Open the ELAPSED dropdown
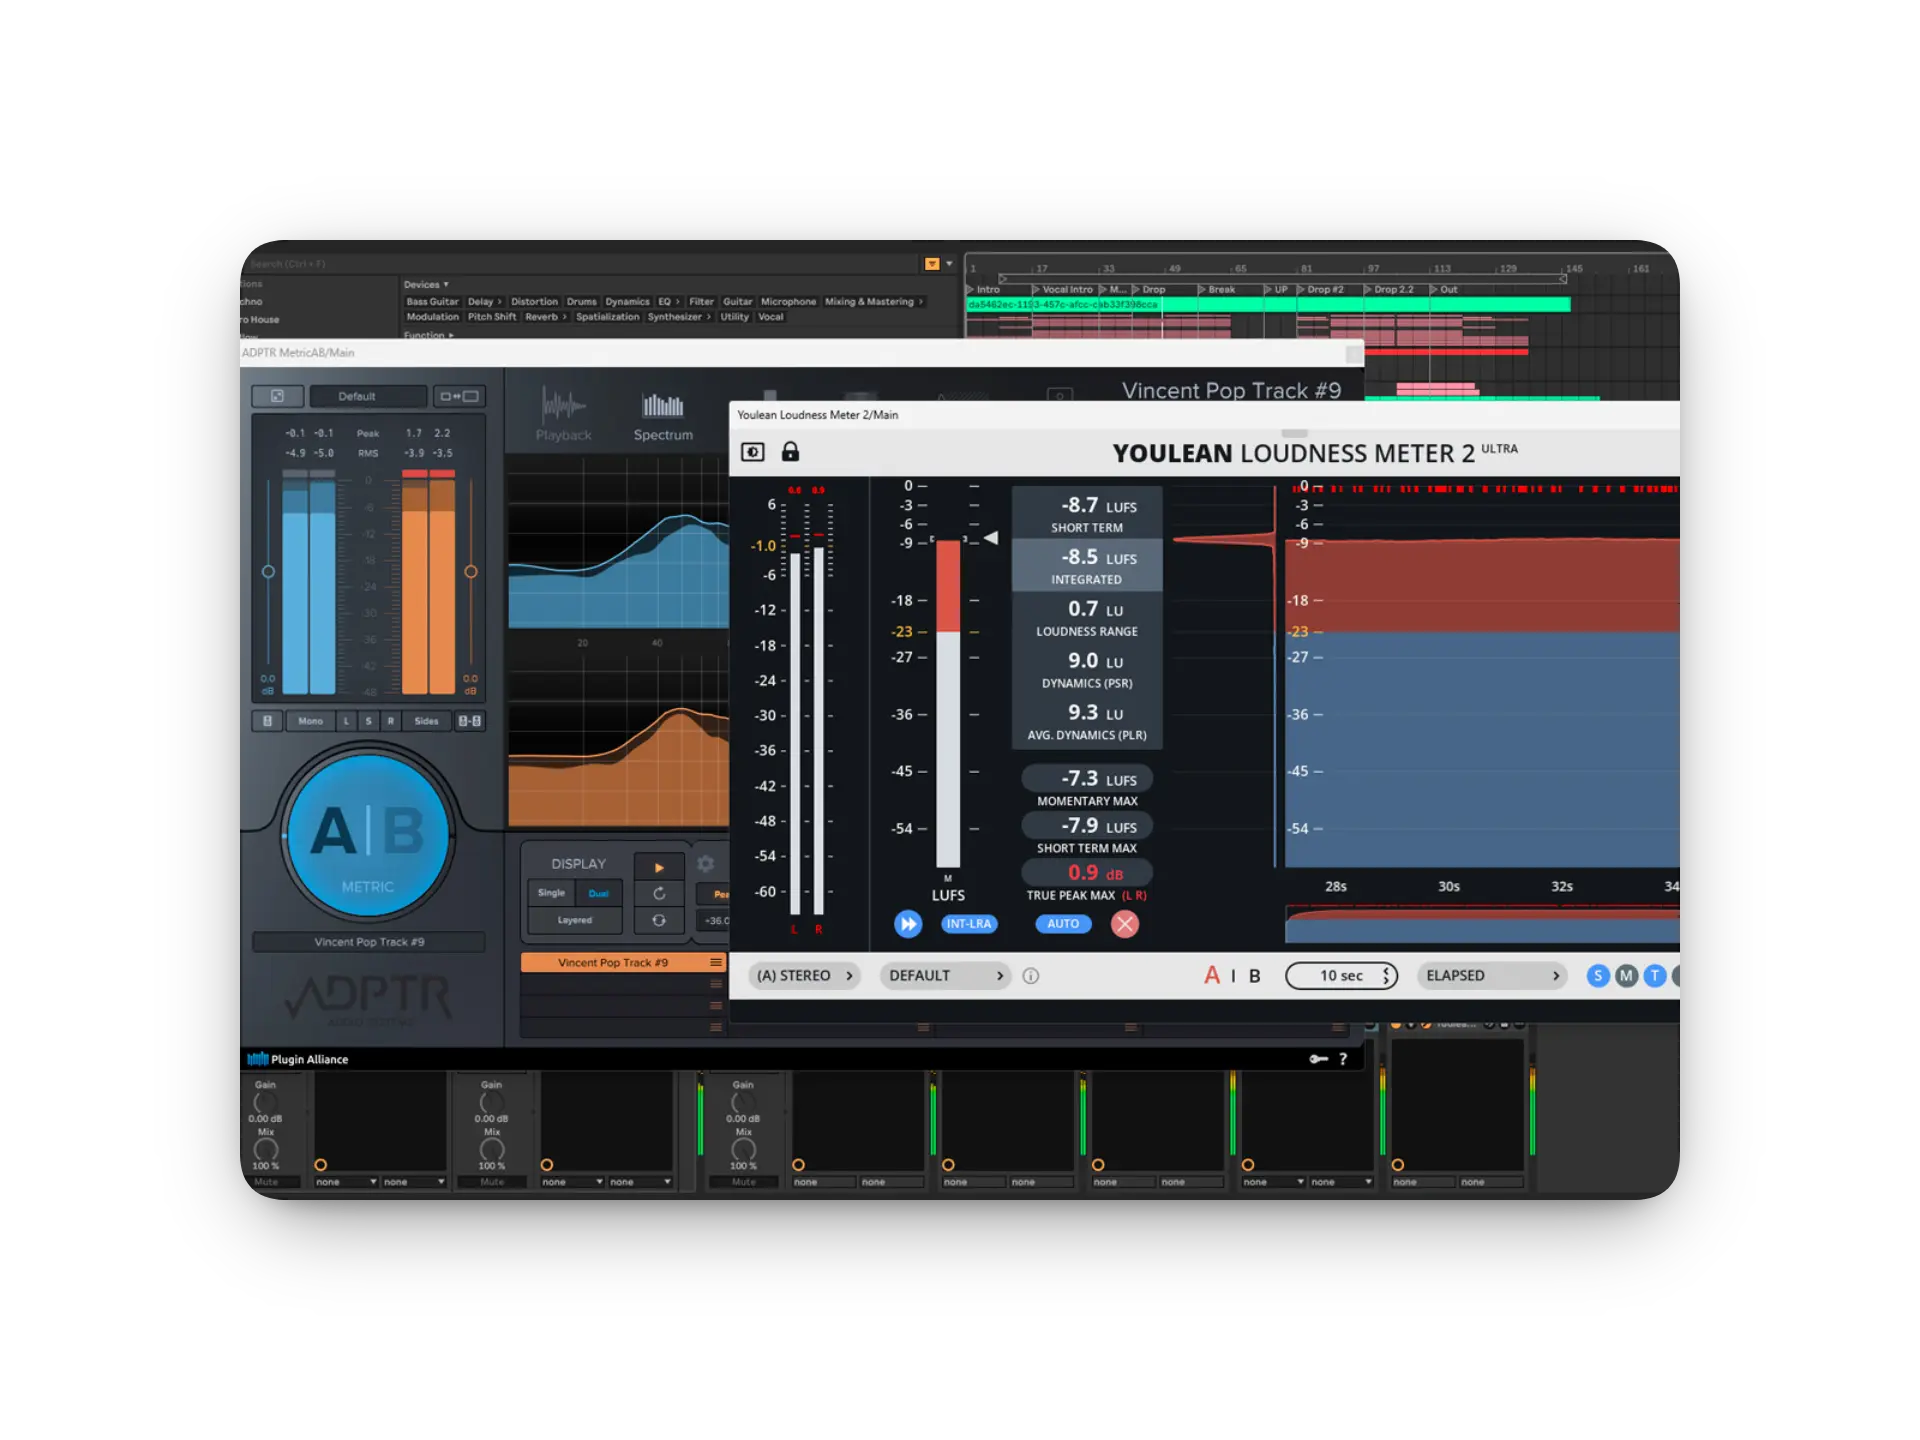 click(1491, 976)
